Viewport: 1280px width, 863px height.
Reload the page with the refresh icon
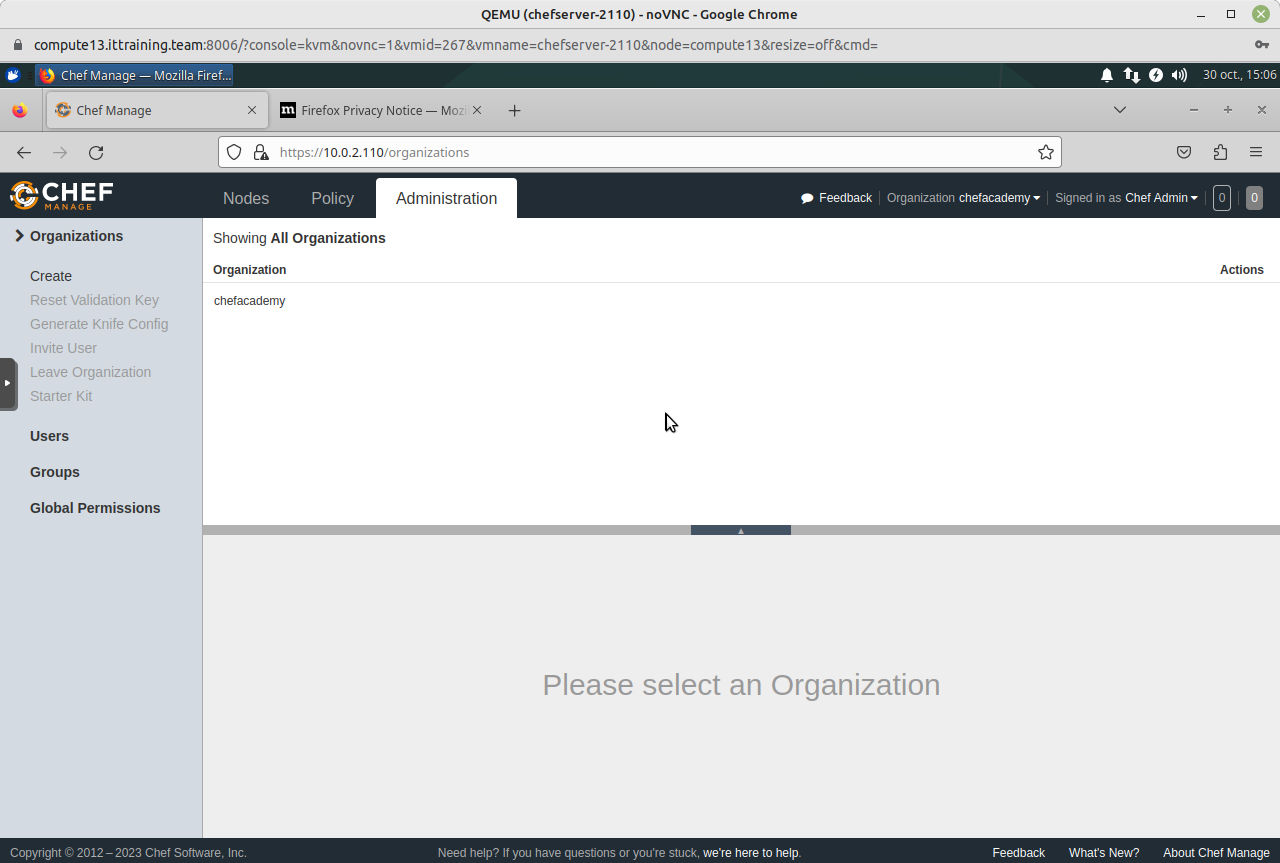tap(96, 152)
